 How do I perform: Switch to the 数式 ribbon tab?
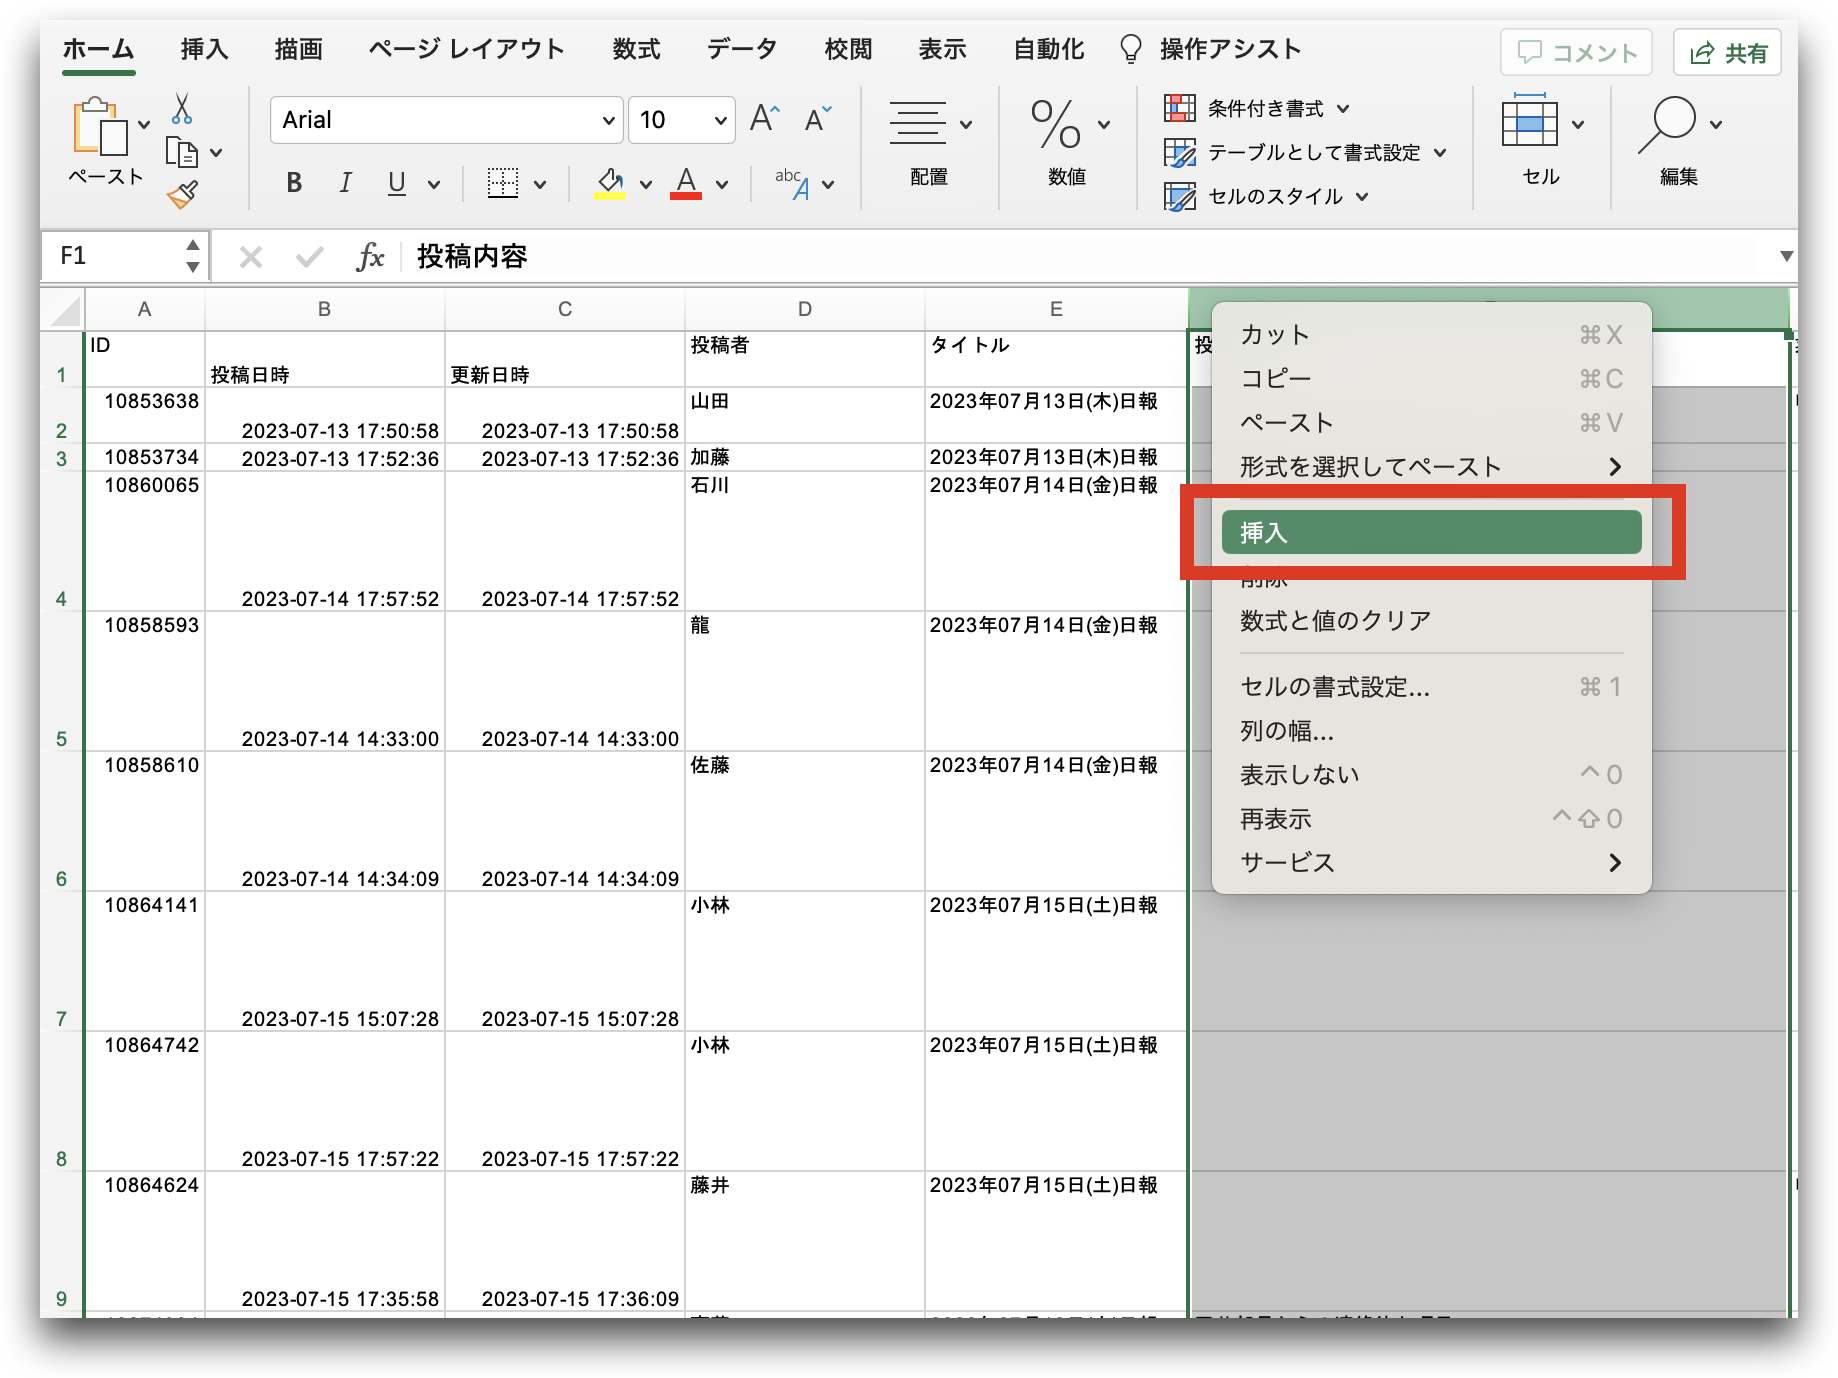tap(636, 49)
